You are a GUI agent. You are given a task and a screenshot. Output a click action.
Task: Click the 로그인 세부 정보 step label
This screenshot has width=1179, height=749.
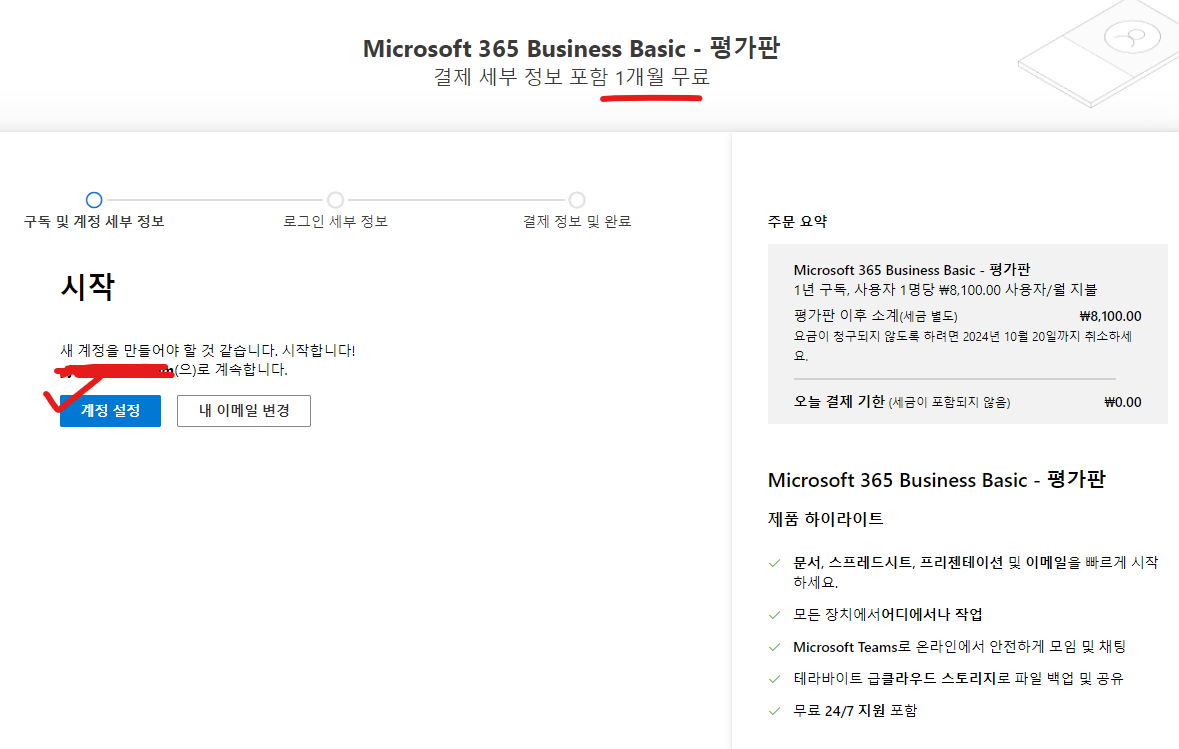point(335,222)
